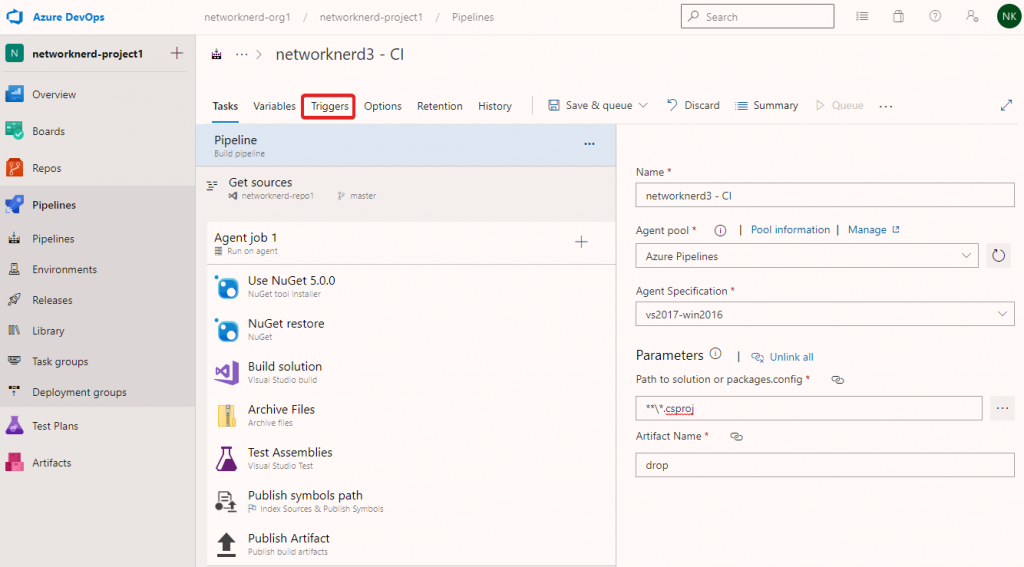The image size is (1024, 567).
Task: Go to networknerd-project1 breadcrumb
Action: (371, 17)
